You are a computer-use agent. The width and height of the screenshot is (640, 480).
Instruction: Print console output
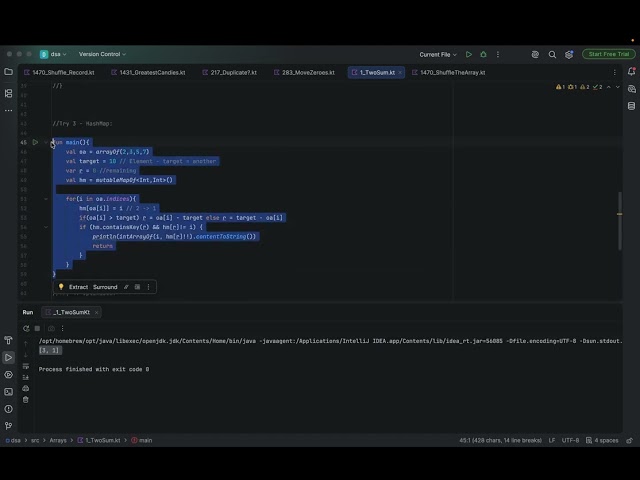[26, 388]
